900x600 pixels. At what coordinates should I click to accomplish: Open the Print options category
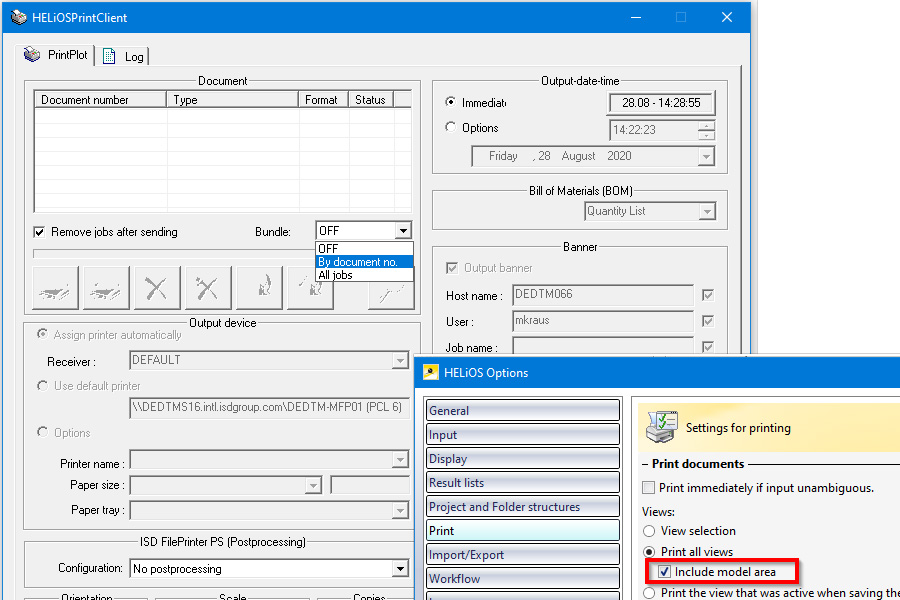tap(523, 531)
